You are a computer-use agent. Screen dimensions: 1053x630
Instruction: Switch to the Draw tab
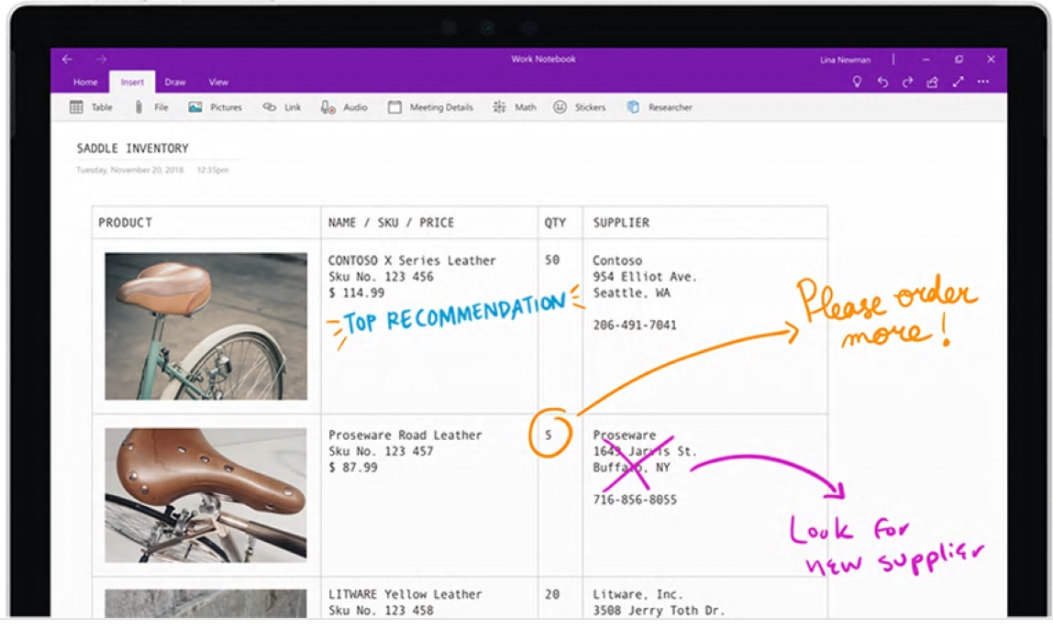click(175, 82)
